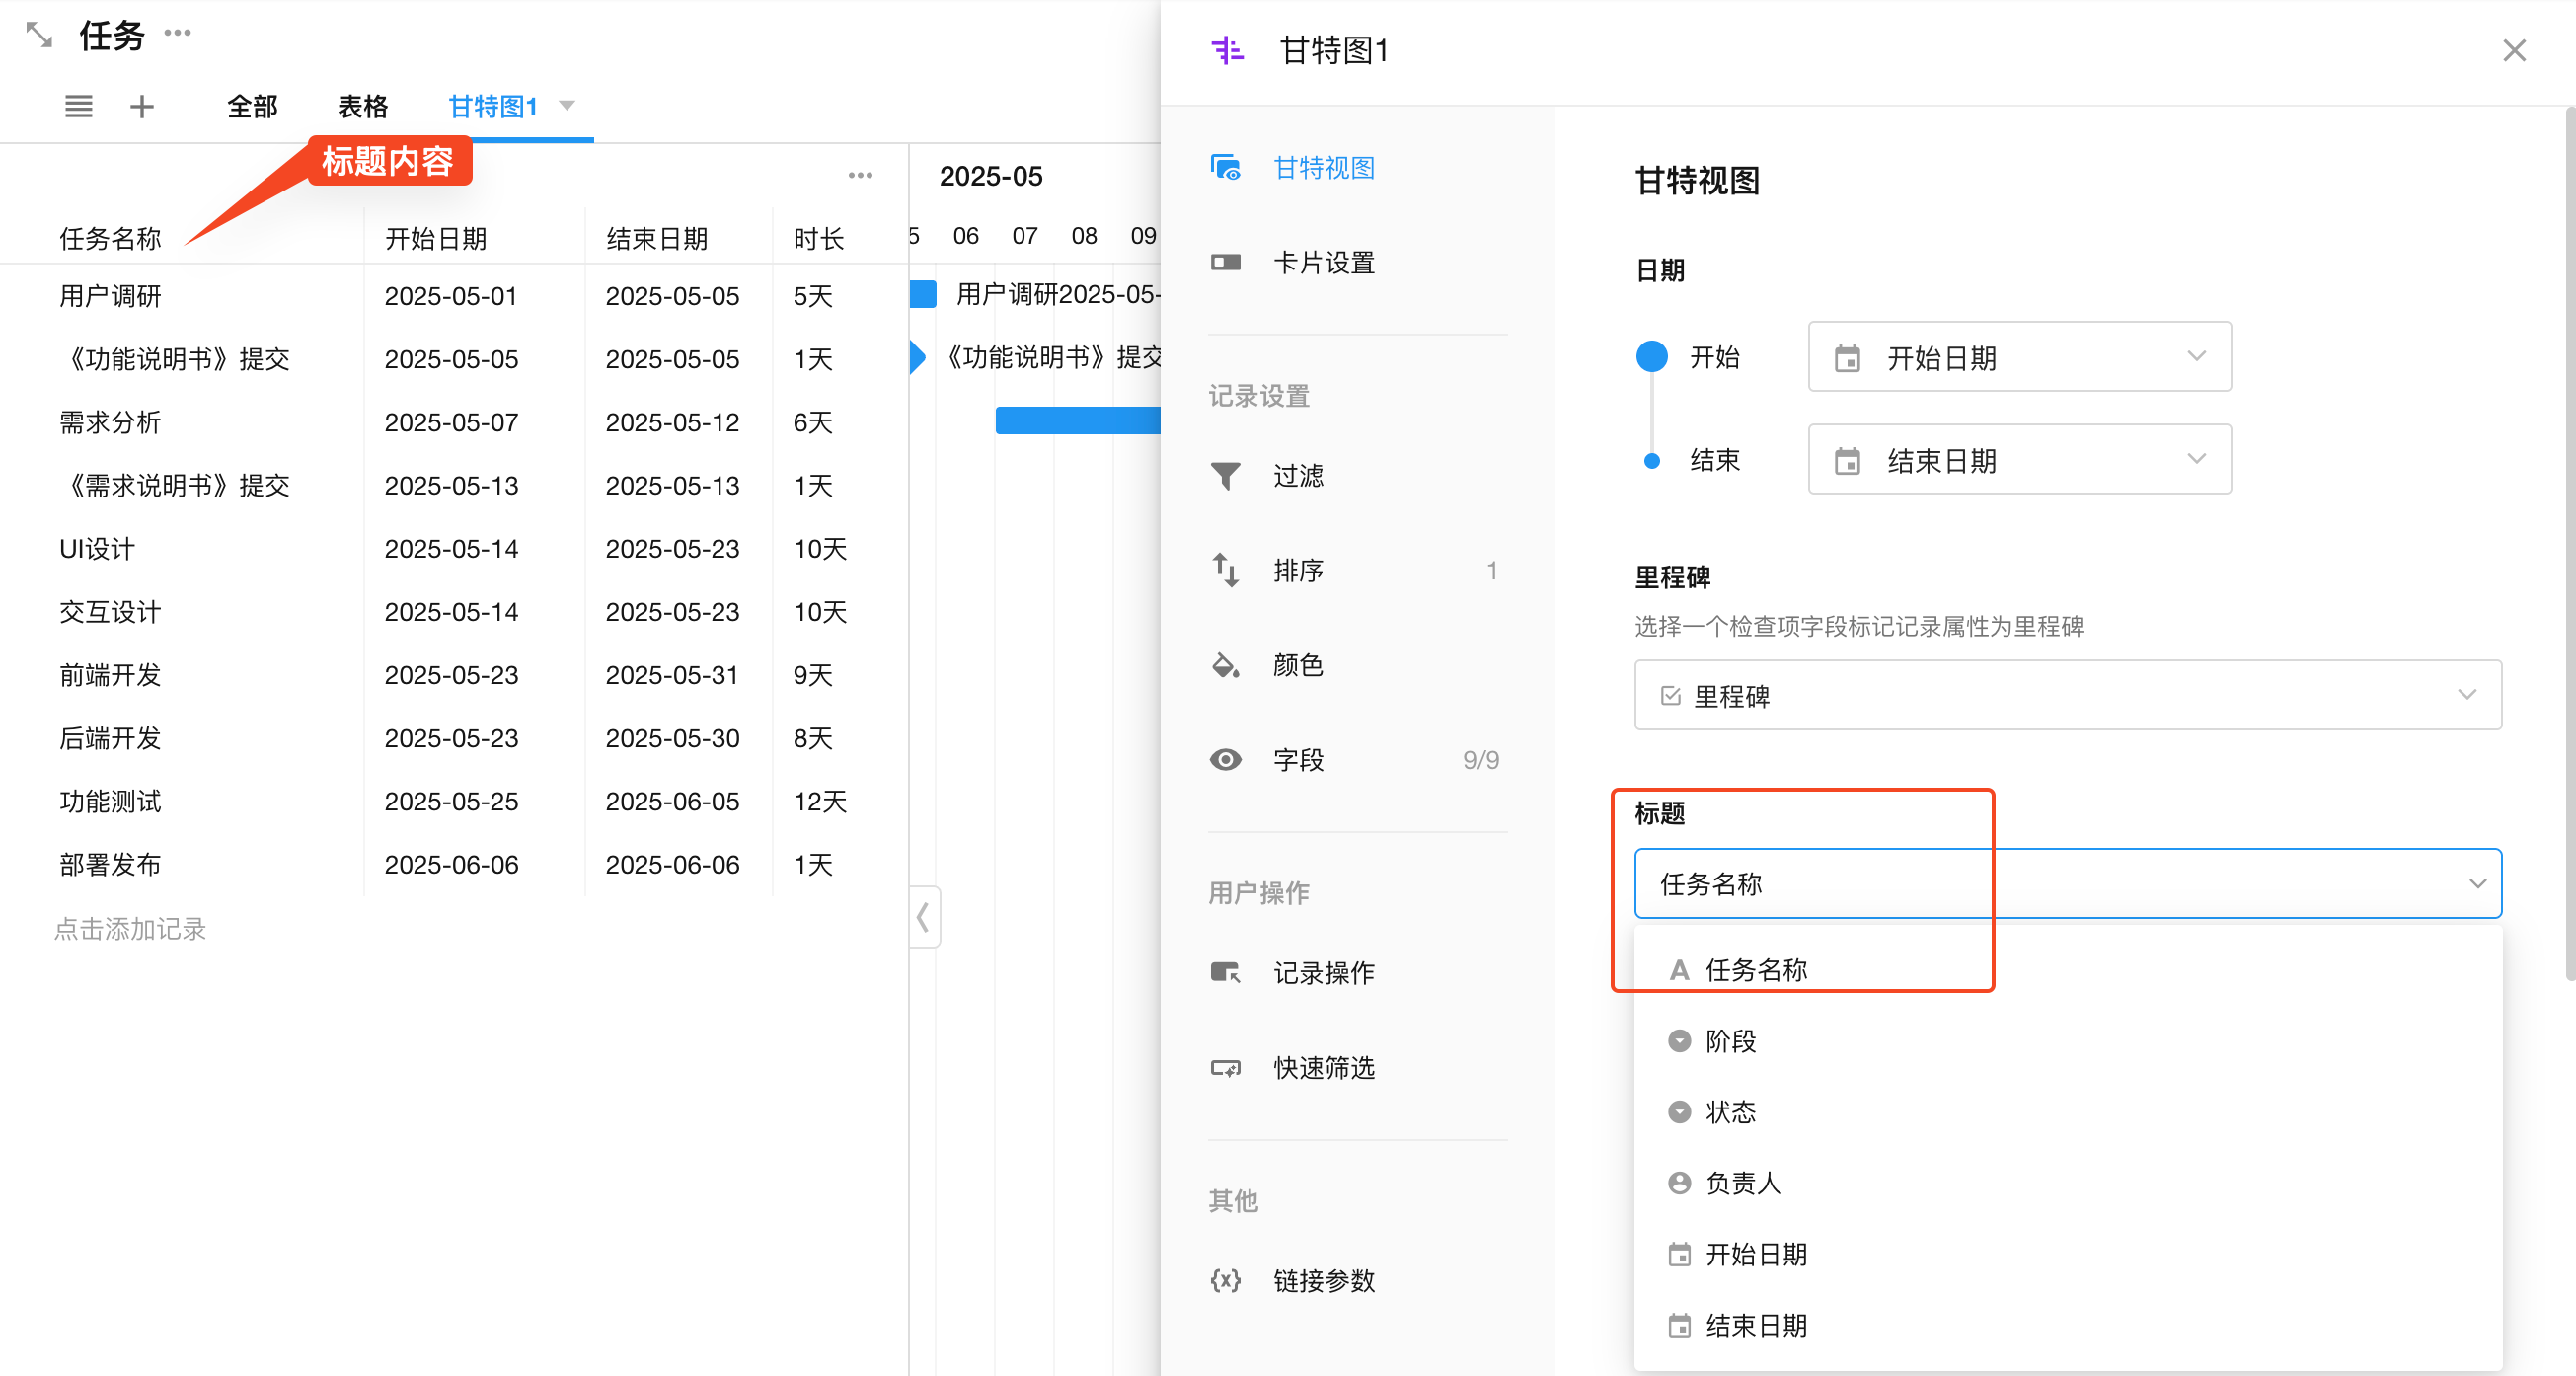Click the blue 需求分析 Gantt bar
The height and width of the screenshot is (1376, 2576).
click(1076, 421)
